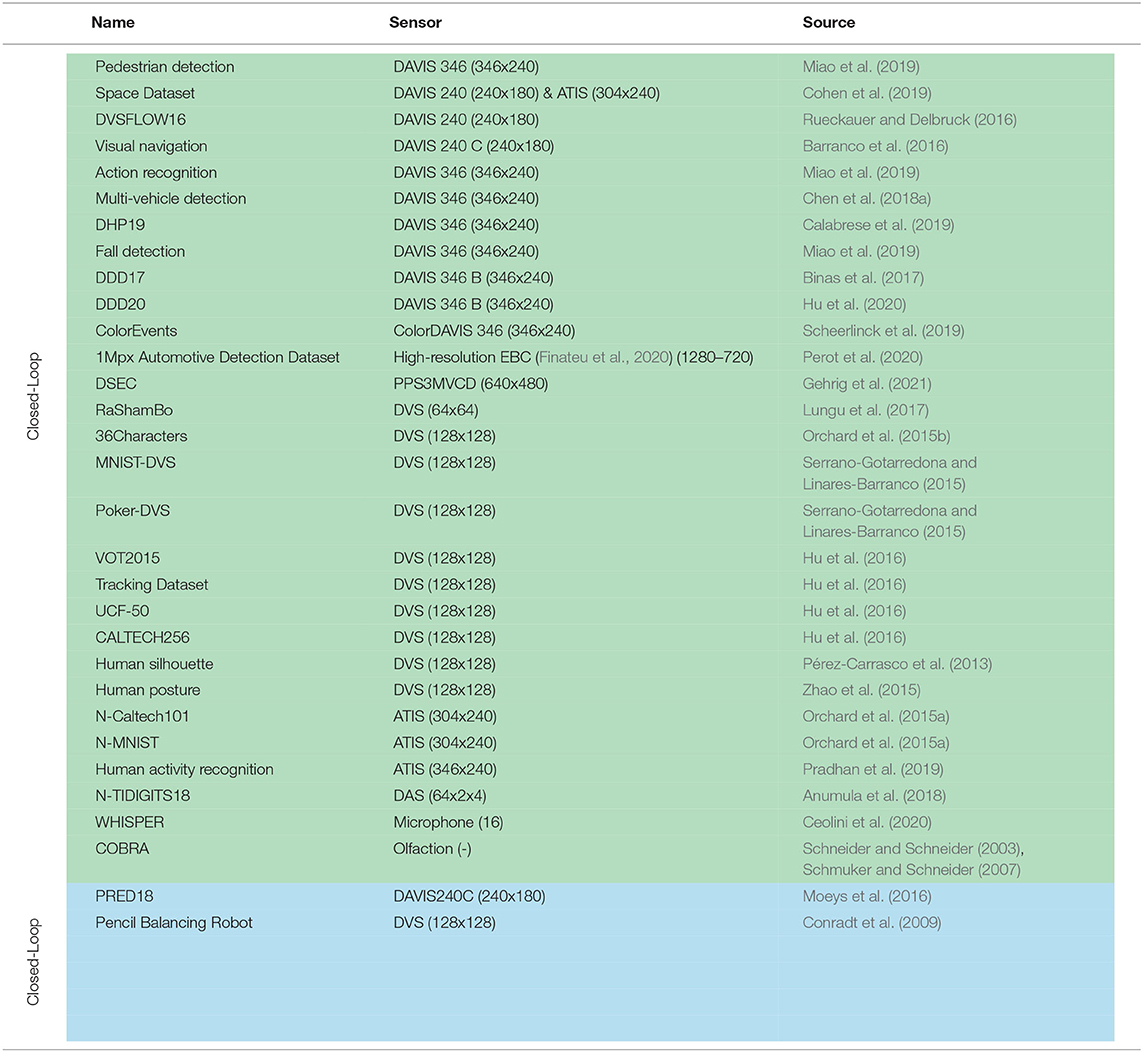This screenshot has width=1143, height=1052.
Task: Click the Human silhouette dataset name
Action: click(155, 664)
